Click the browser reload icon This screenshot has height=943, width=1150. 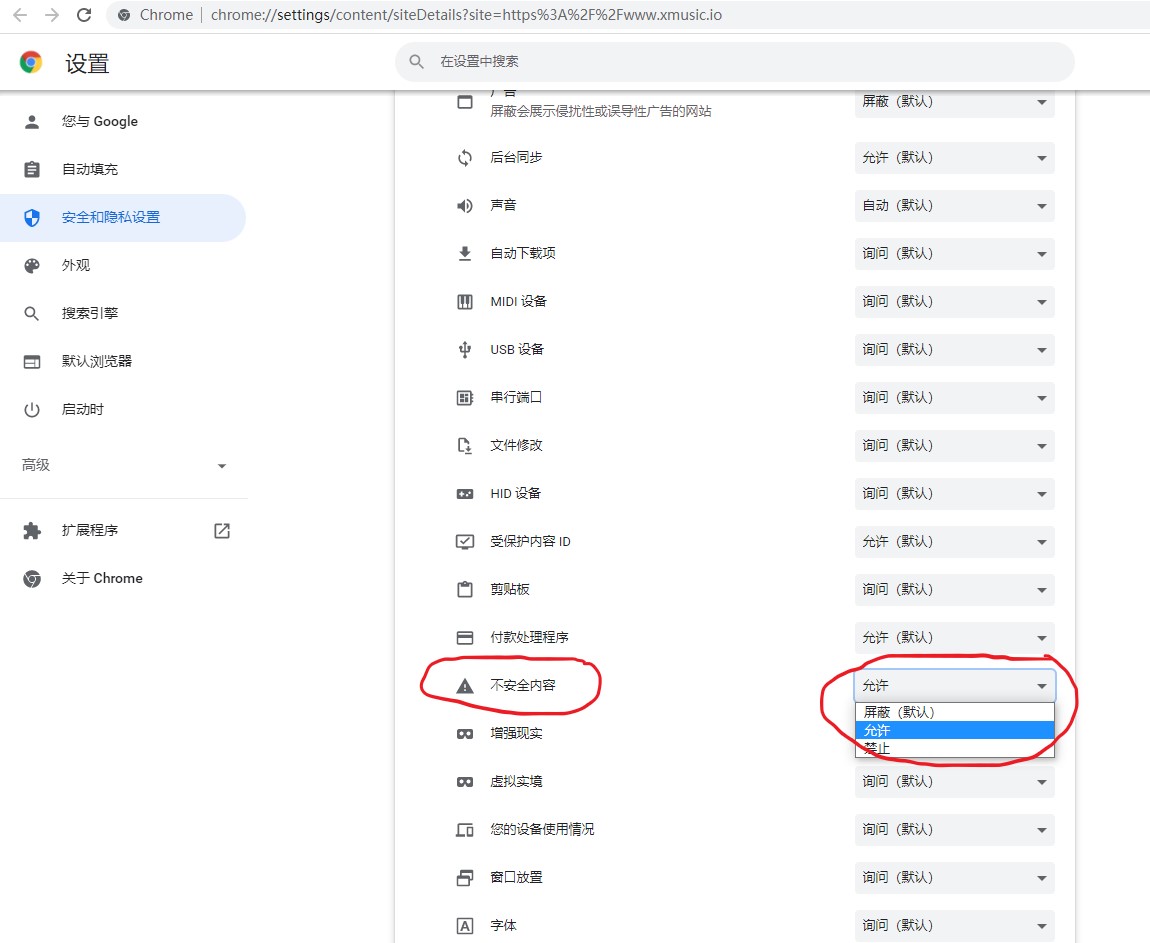click(84, 15)
